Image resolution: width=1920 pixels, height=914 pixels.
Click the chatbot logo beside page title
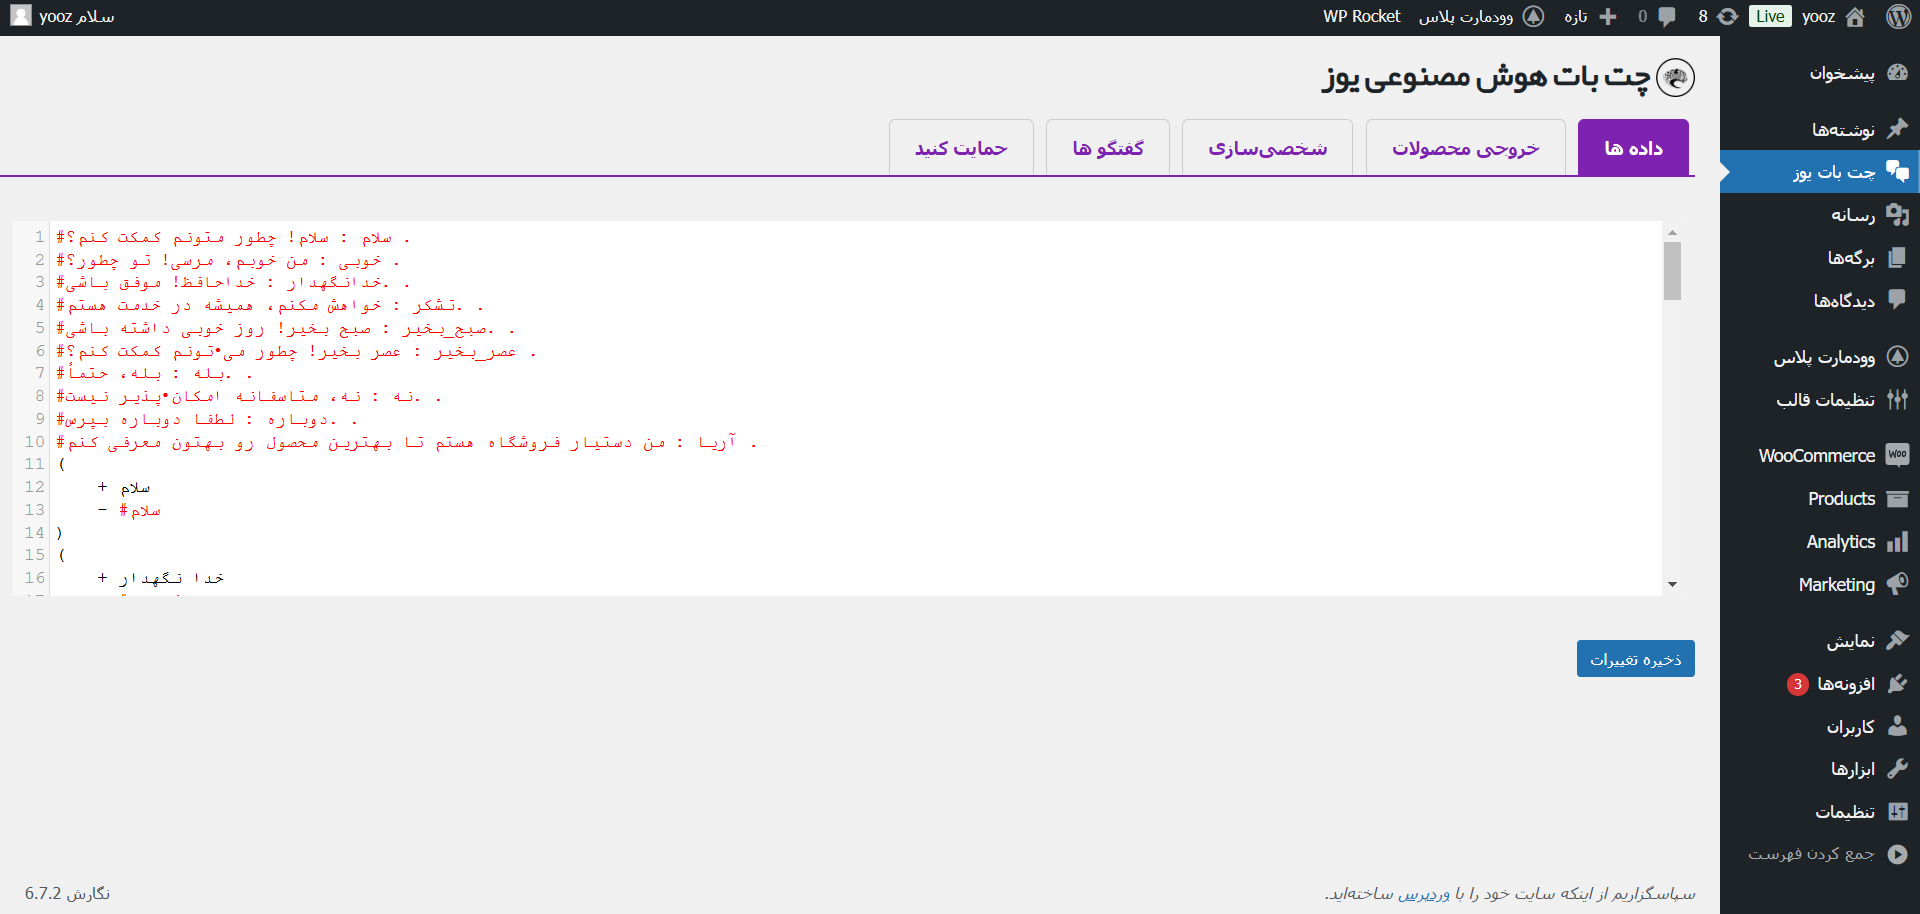1676,77
